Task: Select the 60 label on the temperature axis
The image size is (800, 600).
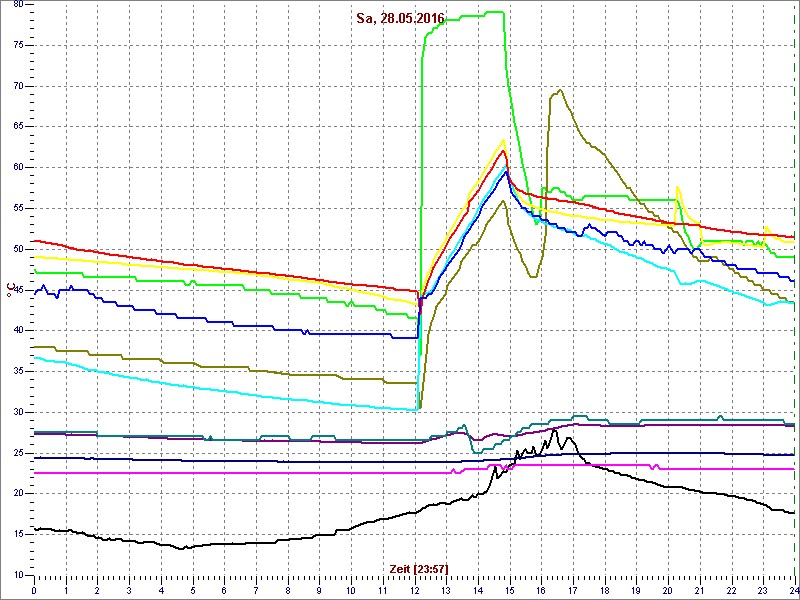Action: tap(17, 168)
